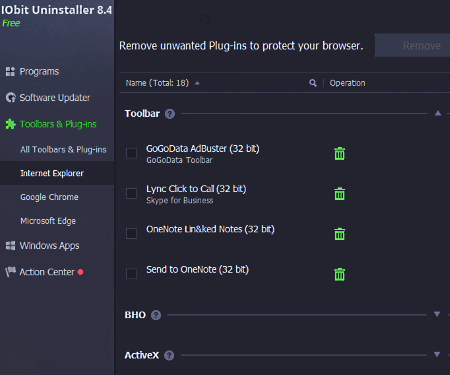Screen dimensions: 450x375
Task: Delete GoGoData AdBuster with trash icon
Action: (x=339, y=154)
